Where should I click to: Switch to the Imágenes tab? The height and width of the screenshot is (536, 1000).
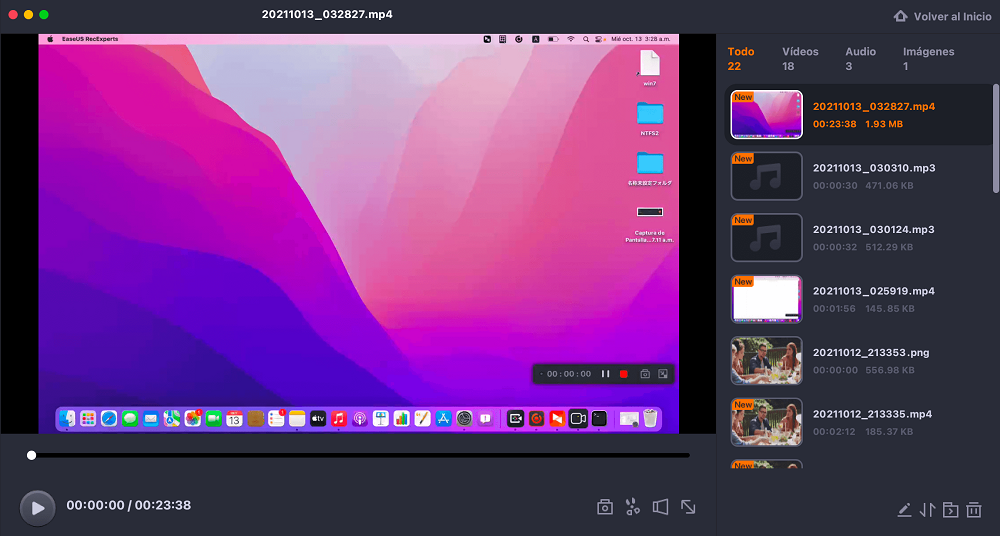click(929, 58)
